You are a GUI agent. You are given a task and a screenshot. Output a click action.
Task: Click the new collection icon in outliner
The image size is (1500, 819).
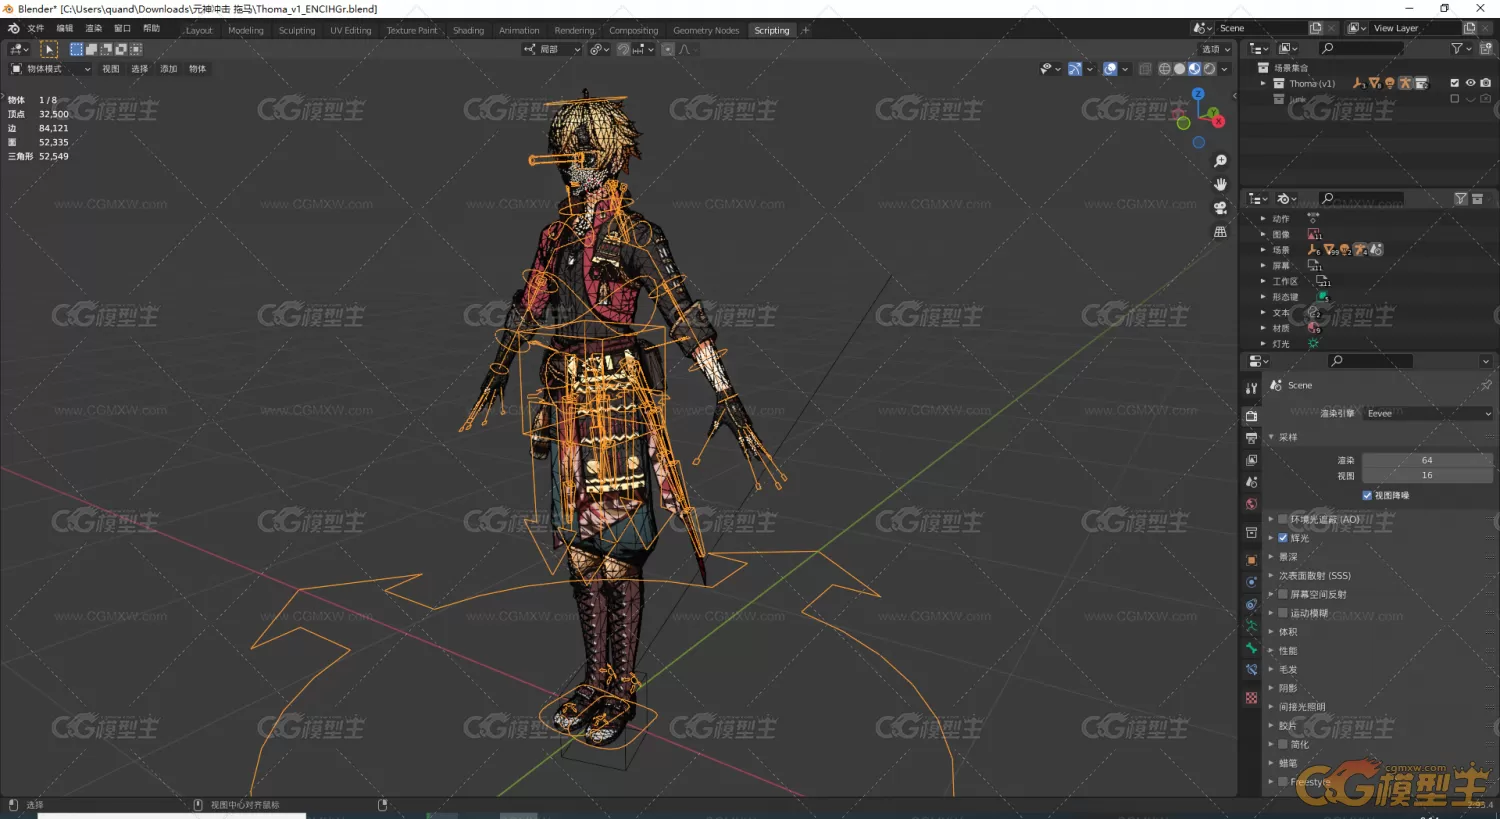tap(1486, 48)
